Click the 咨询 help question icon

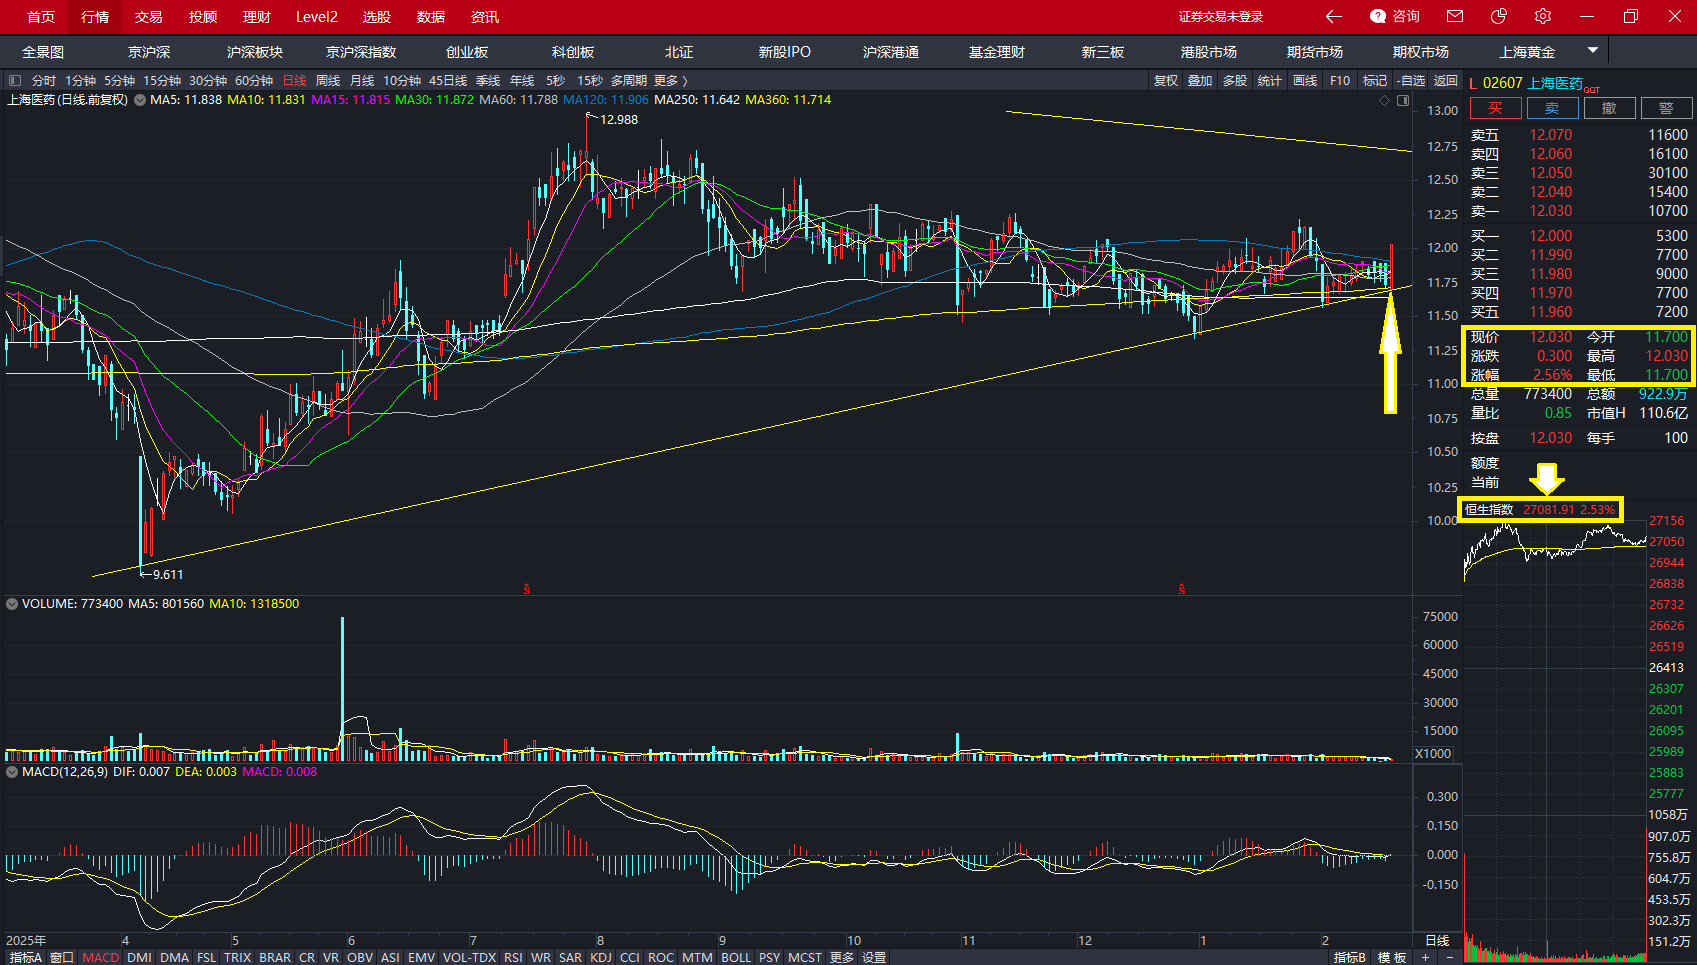click(x=1378, y=16)
